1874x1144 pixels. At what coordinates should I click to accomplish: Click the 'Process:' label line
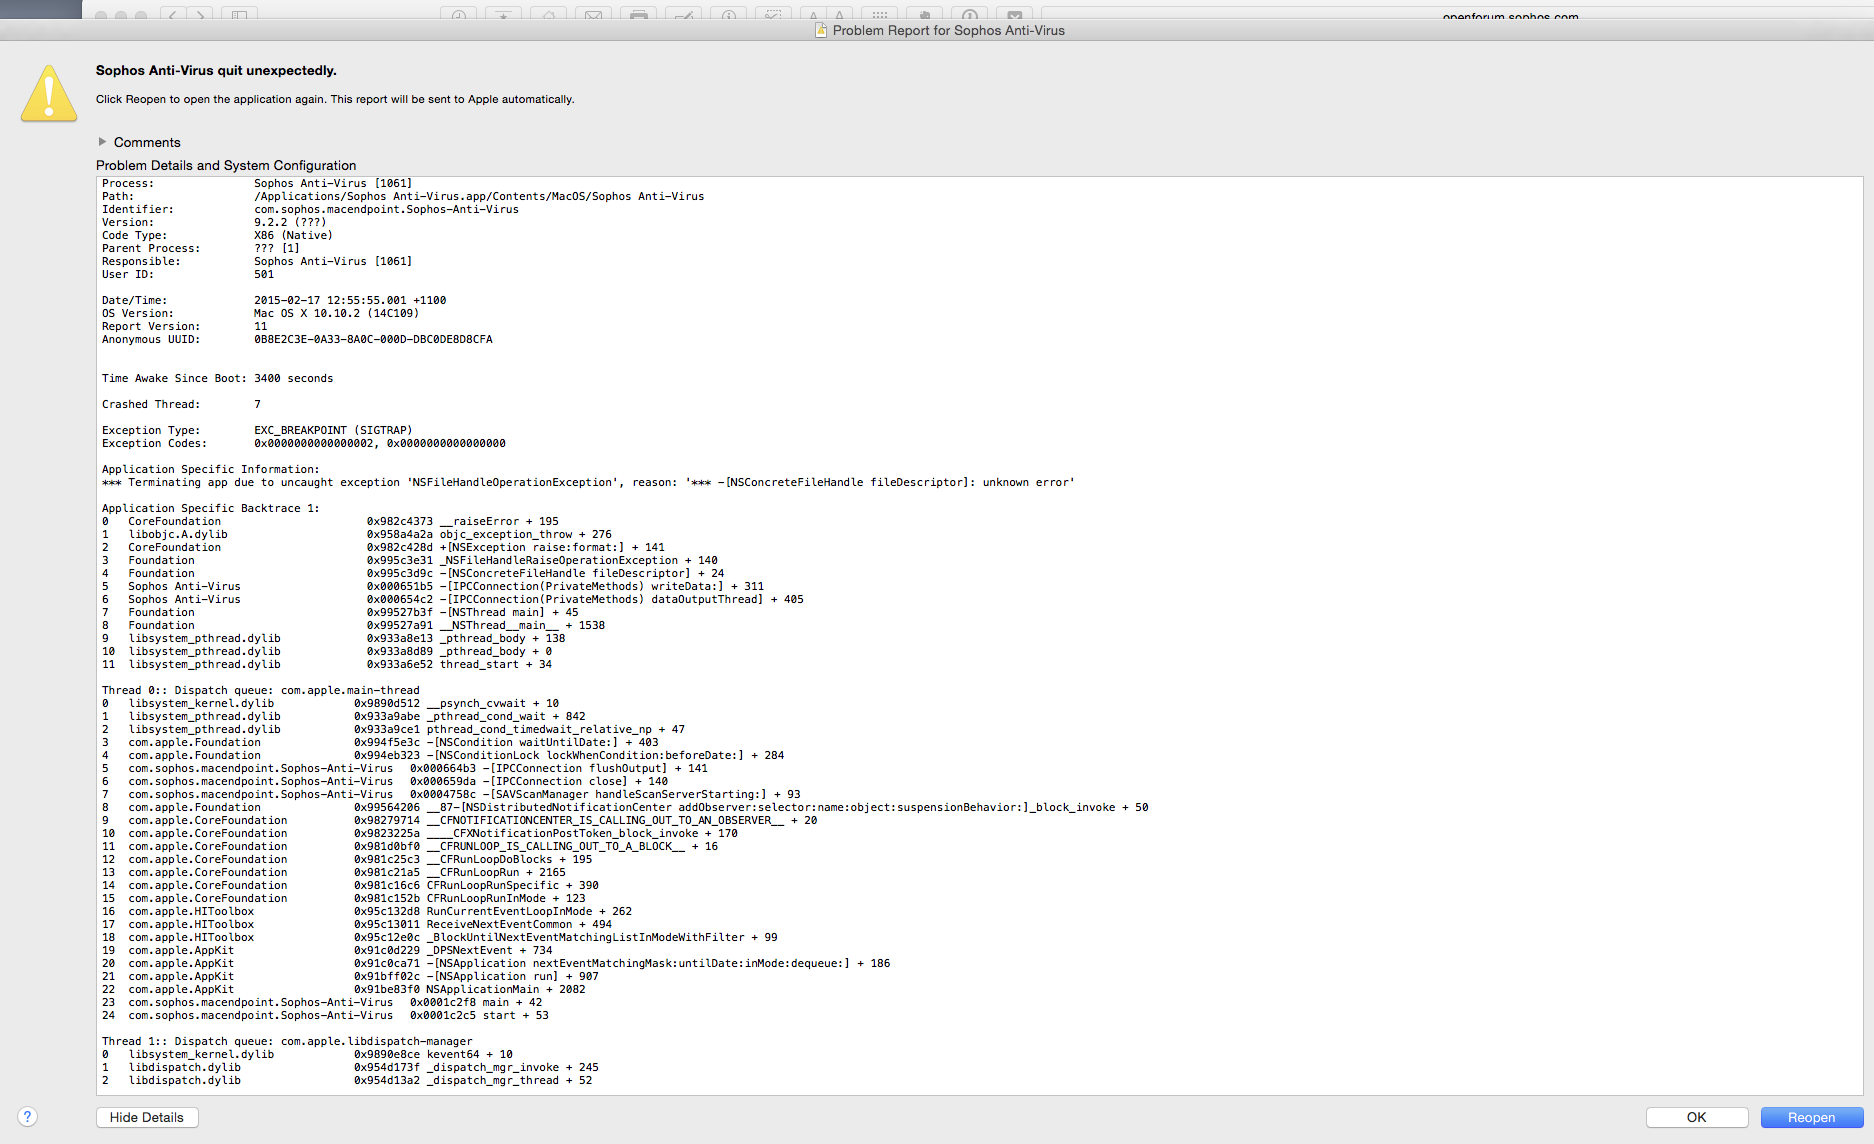click(x=257, y=183)
